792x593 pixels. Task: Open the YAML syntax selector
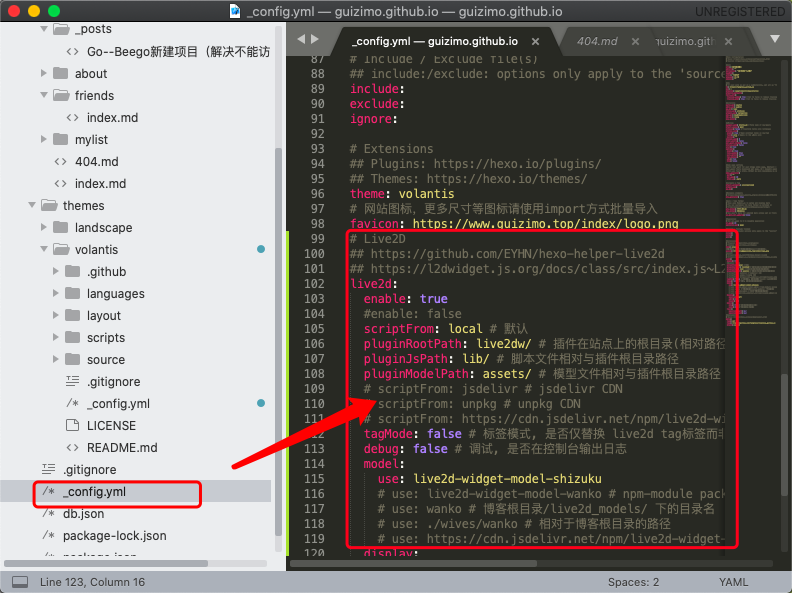(x=733, y=582)
